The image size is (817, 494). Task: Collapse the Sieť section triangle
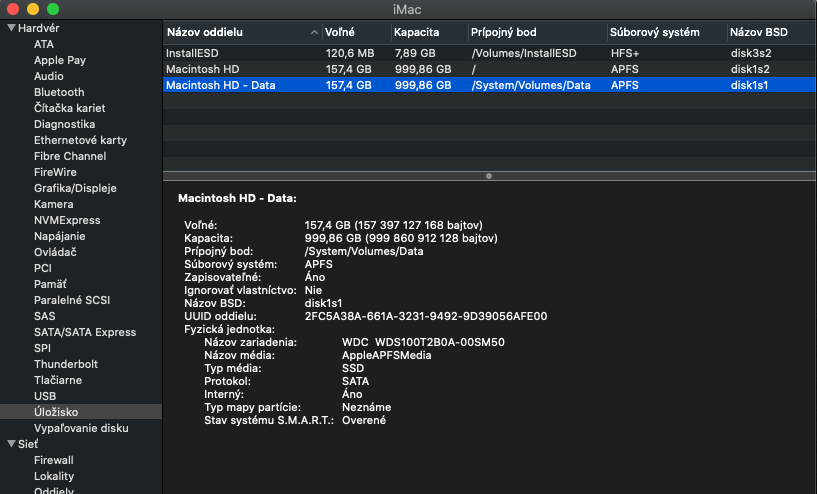11,444
